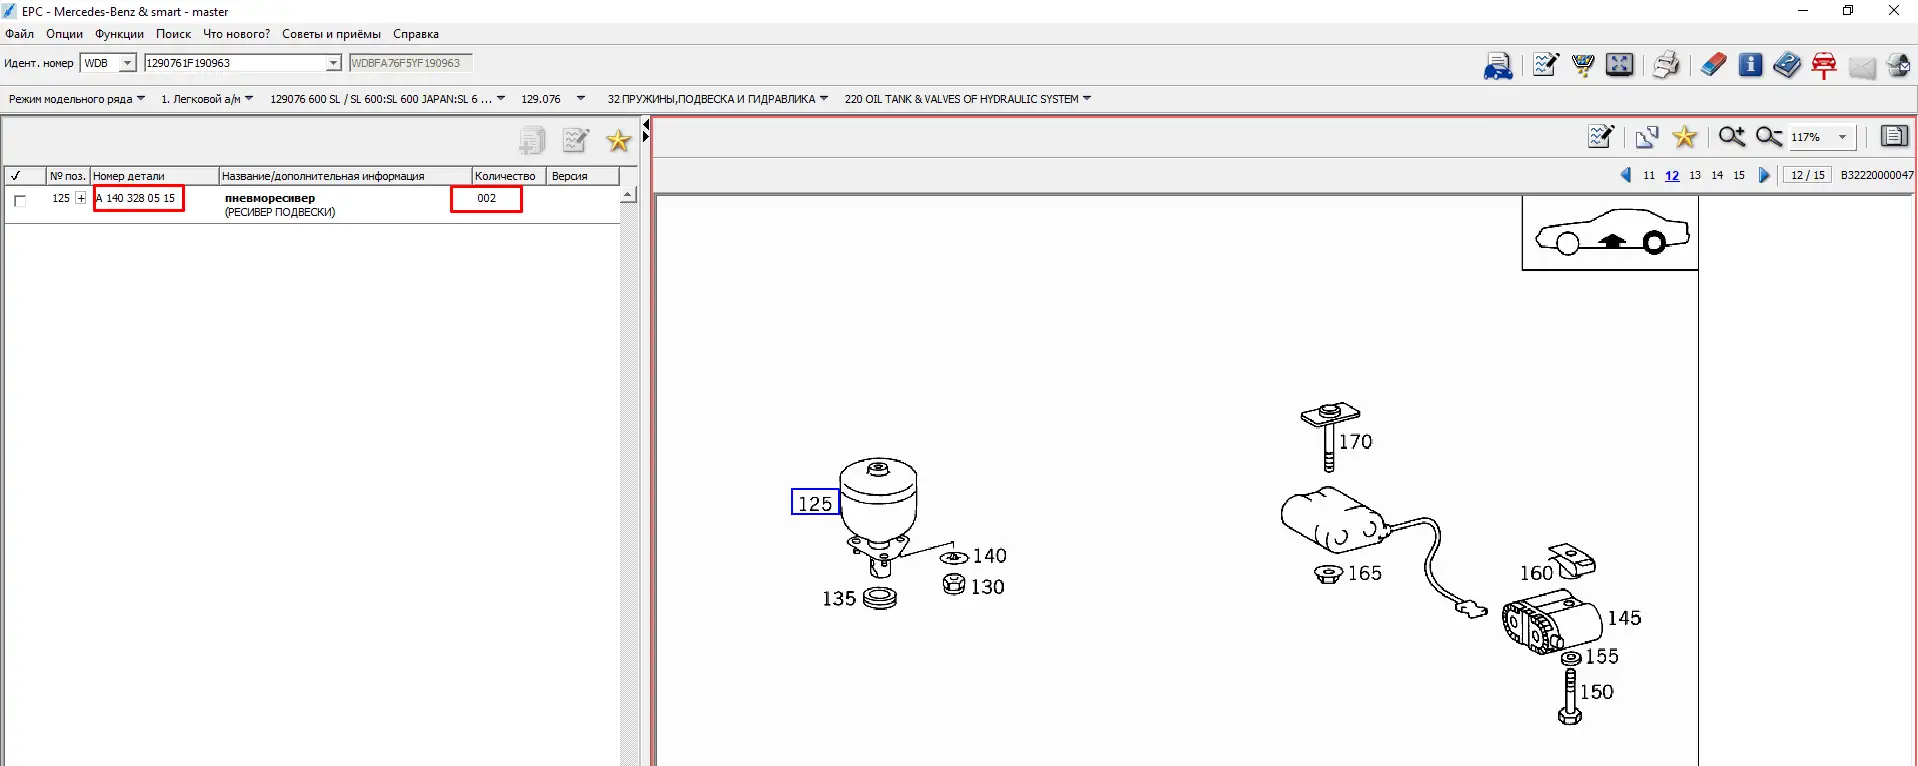The image size is (1918, 766).
Task: Open the blue information icon
Action: (x=1750, y=65)
